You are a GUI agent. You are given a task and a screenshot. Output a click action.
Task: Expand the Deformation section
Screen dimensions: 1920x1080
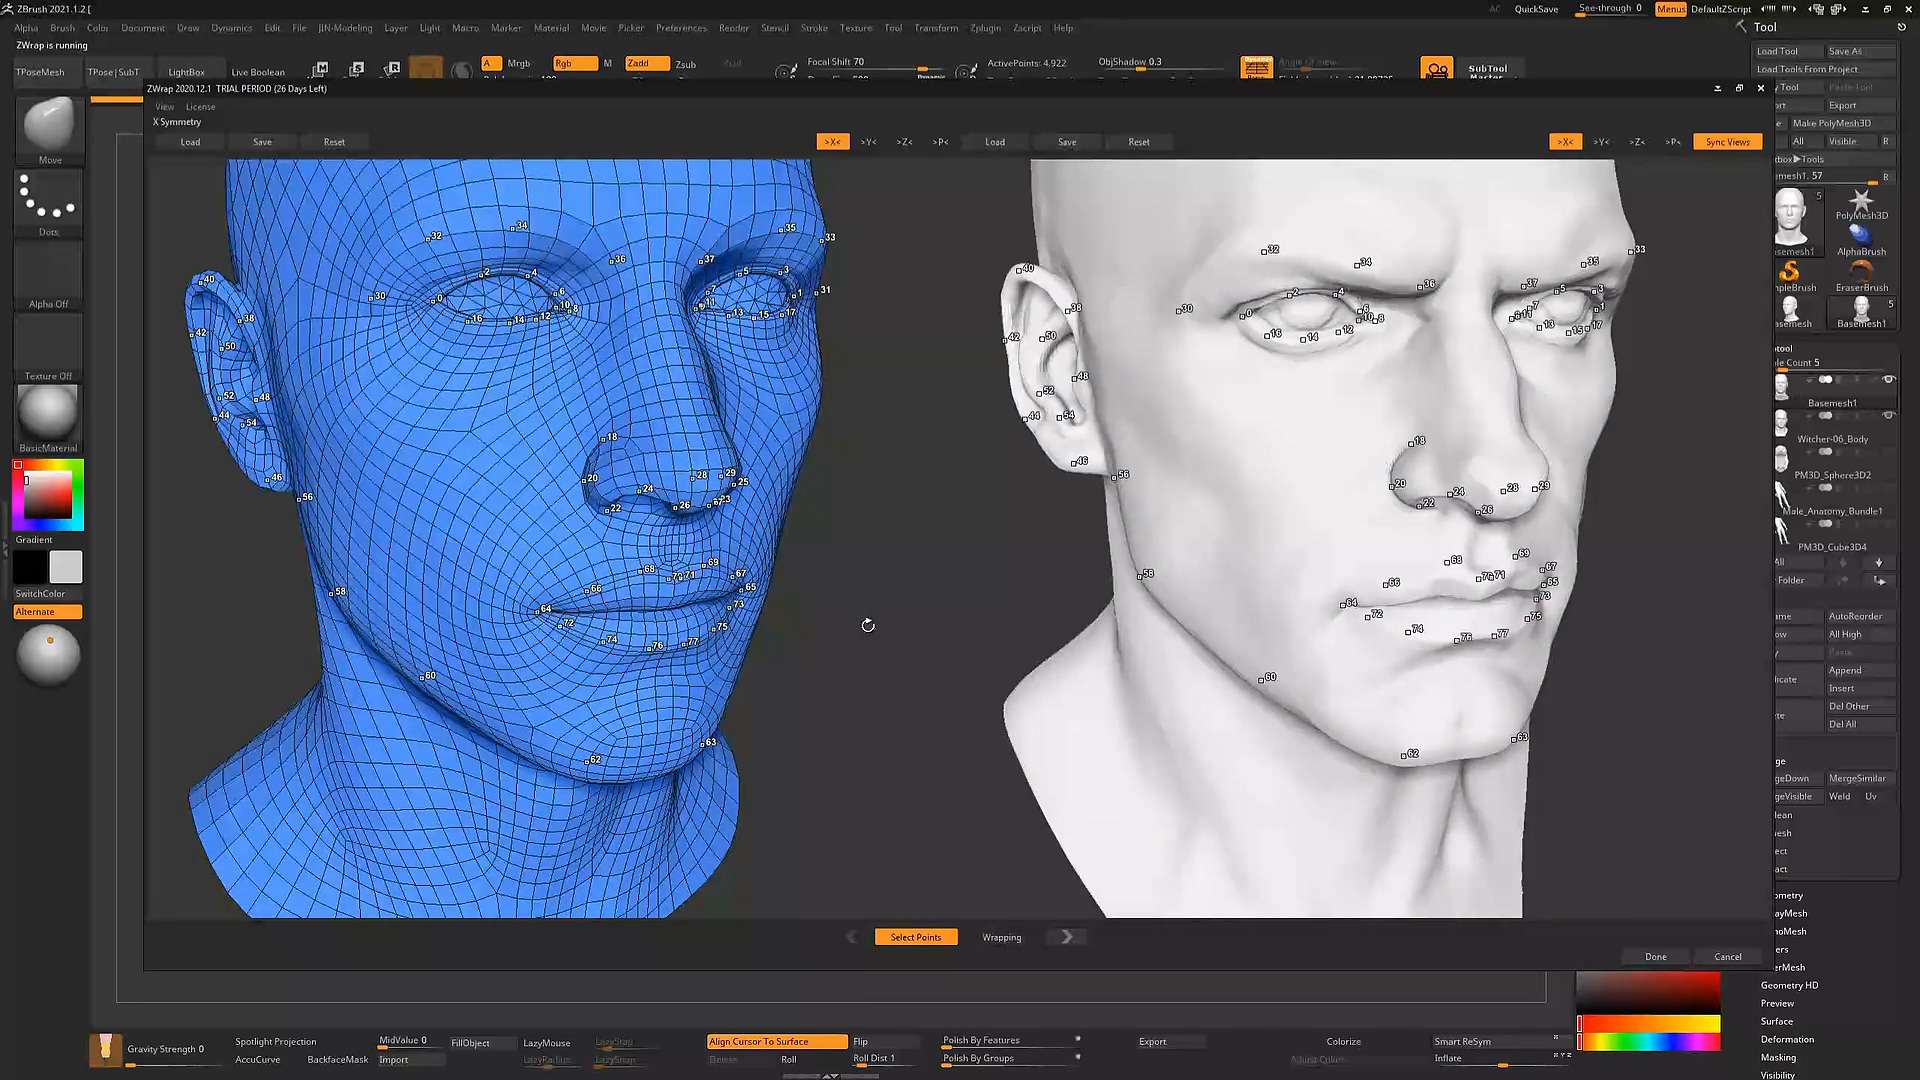(1787, 1039)
